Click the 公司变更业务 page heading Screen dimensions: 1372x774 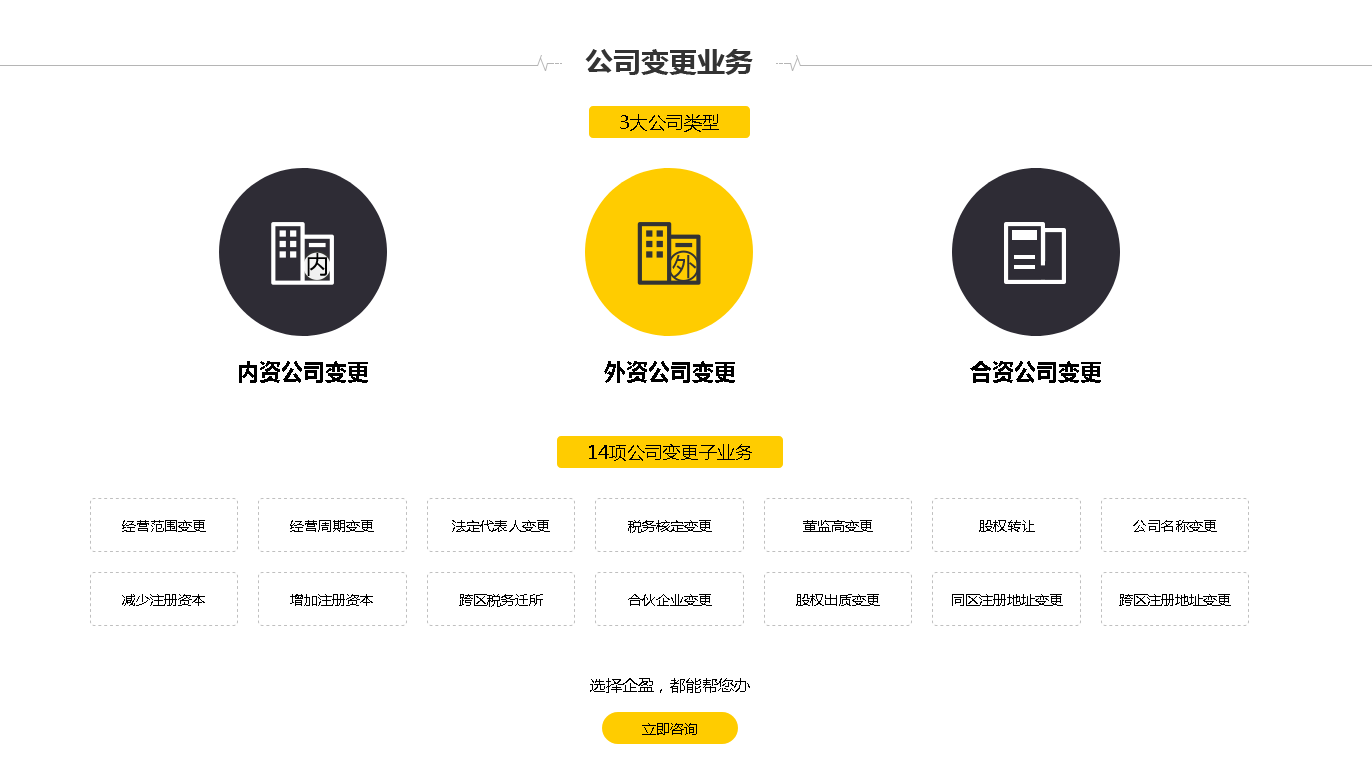click(x=669, y=63)
